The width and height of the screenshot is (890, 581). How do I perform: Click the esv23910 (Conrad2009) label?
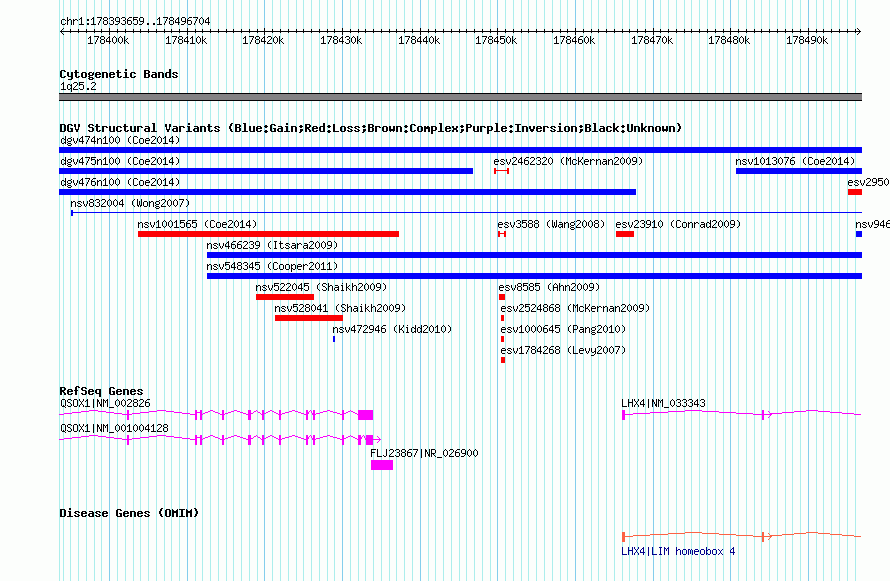(x=678, y=224)
